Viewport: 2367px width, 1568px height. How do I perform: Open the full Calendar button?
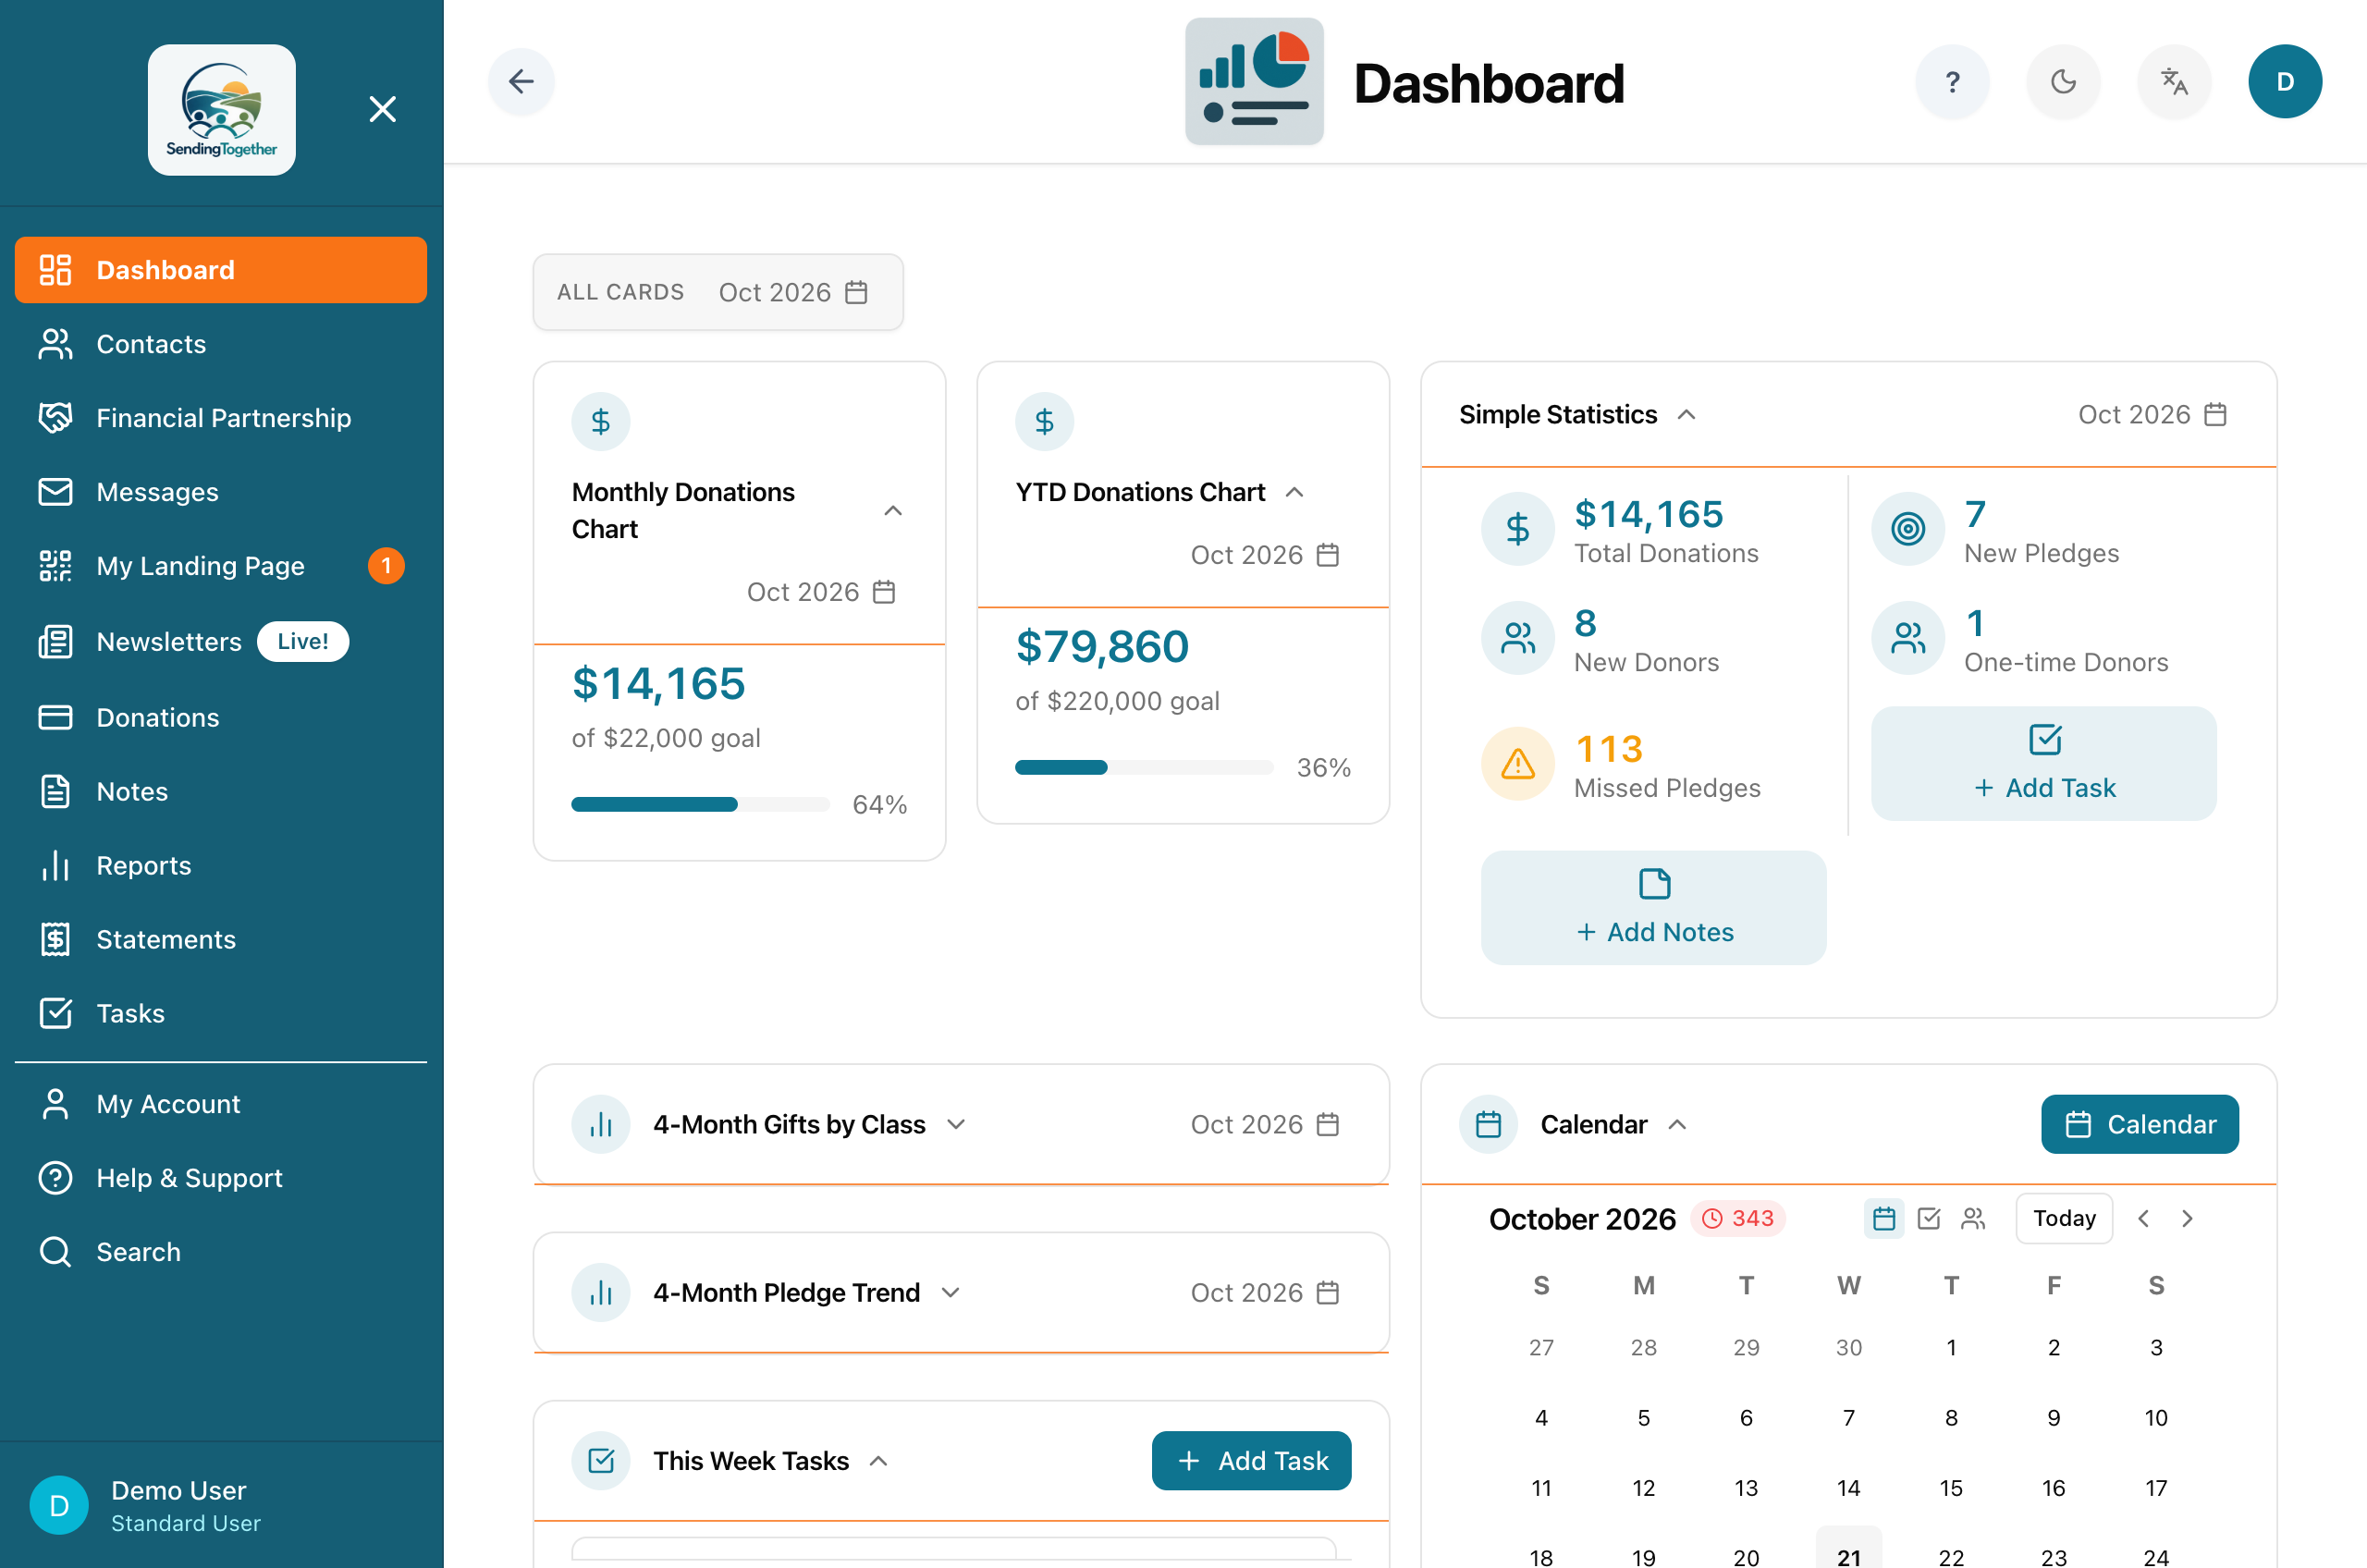pos(2140,1124)
